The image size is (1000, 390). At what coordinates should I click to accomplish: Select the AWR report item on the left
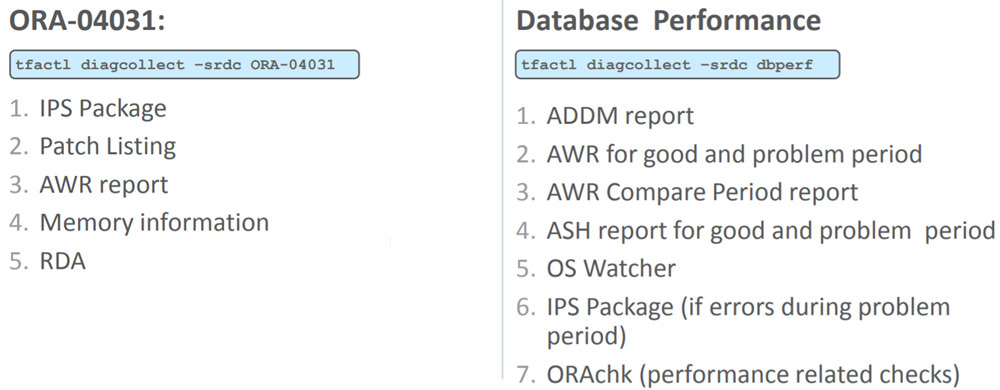[x=104, y=185]
